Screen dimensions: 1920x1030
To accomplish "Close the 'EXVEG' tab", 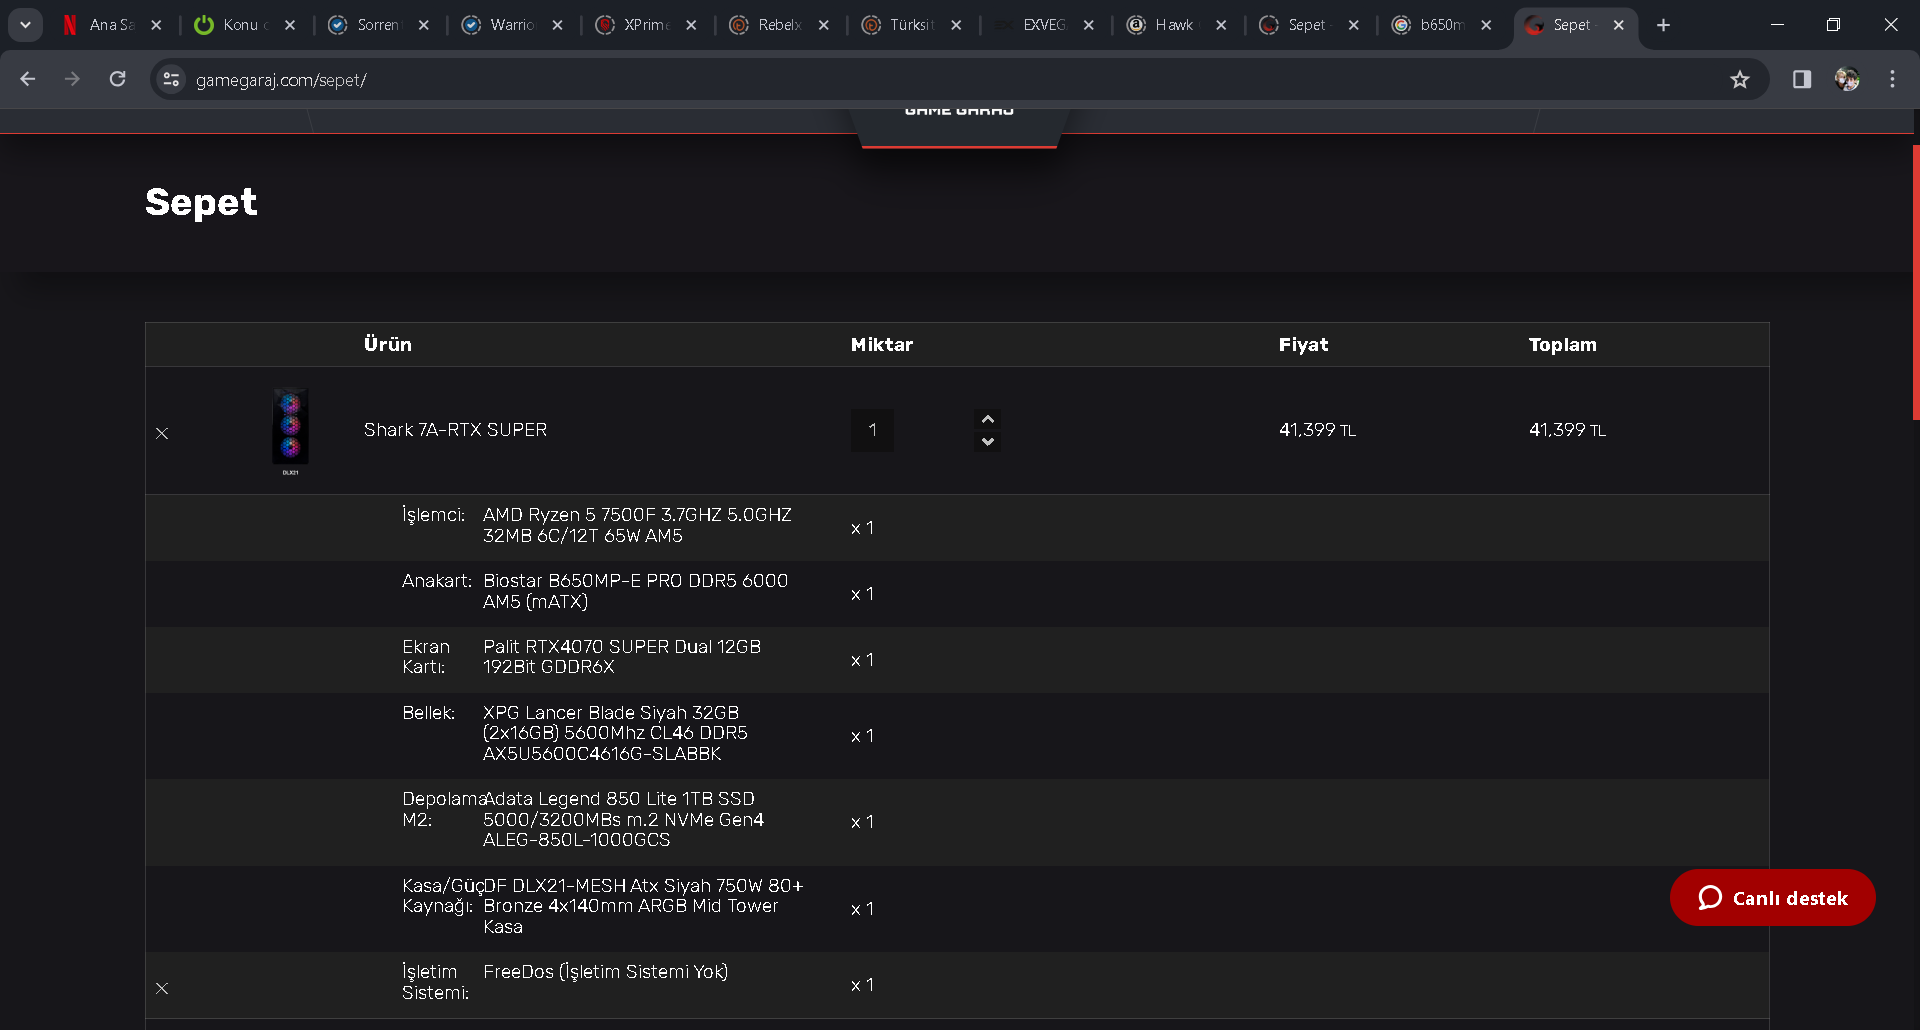I will [1089, 25].
